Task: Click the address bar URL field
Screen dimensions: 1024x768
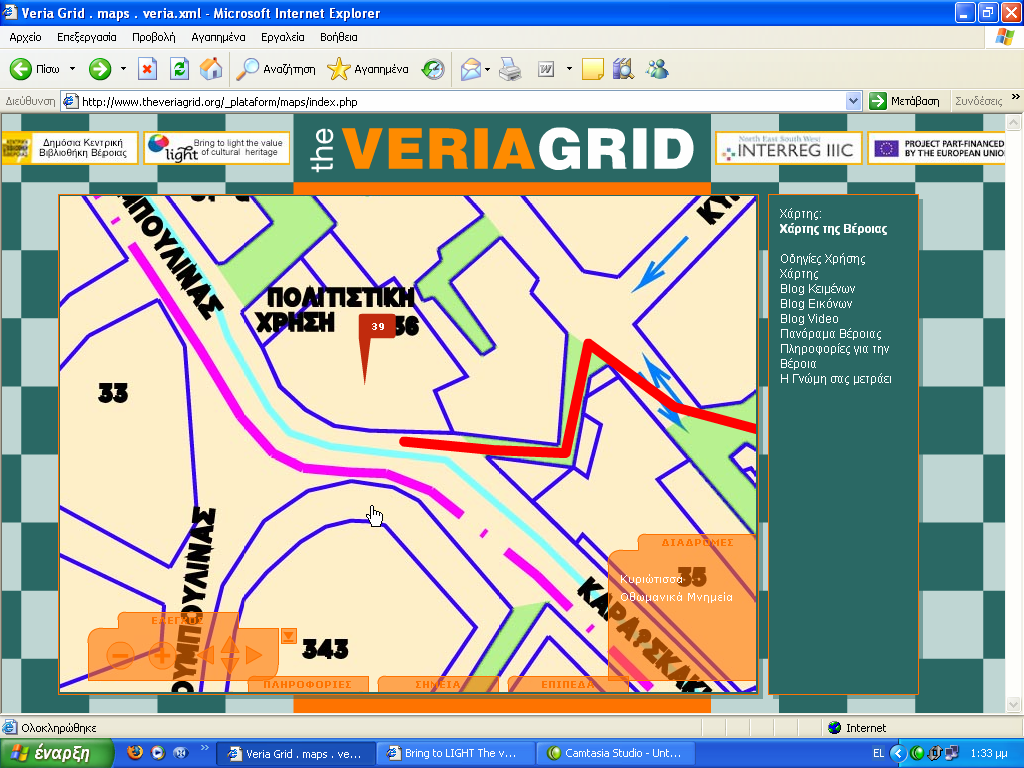Action: pos(460,101)
